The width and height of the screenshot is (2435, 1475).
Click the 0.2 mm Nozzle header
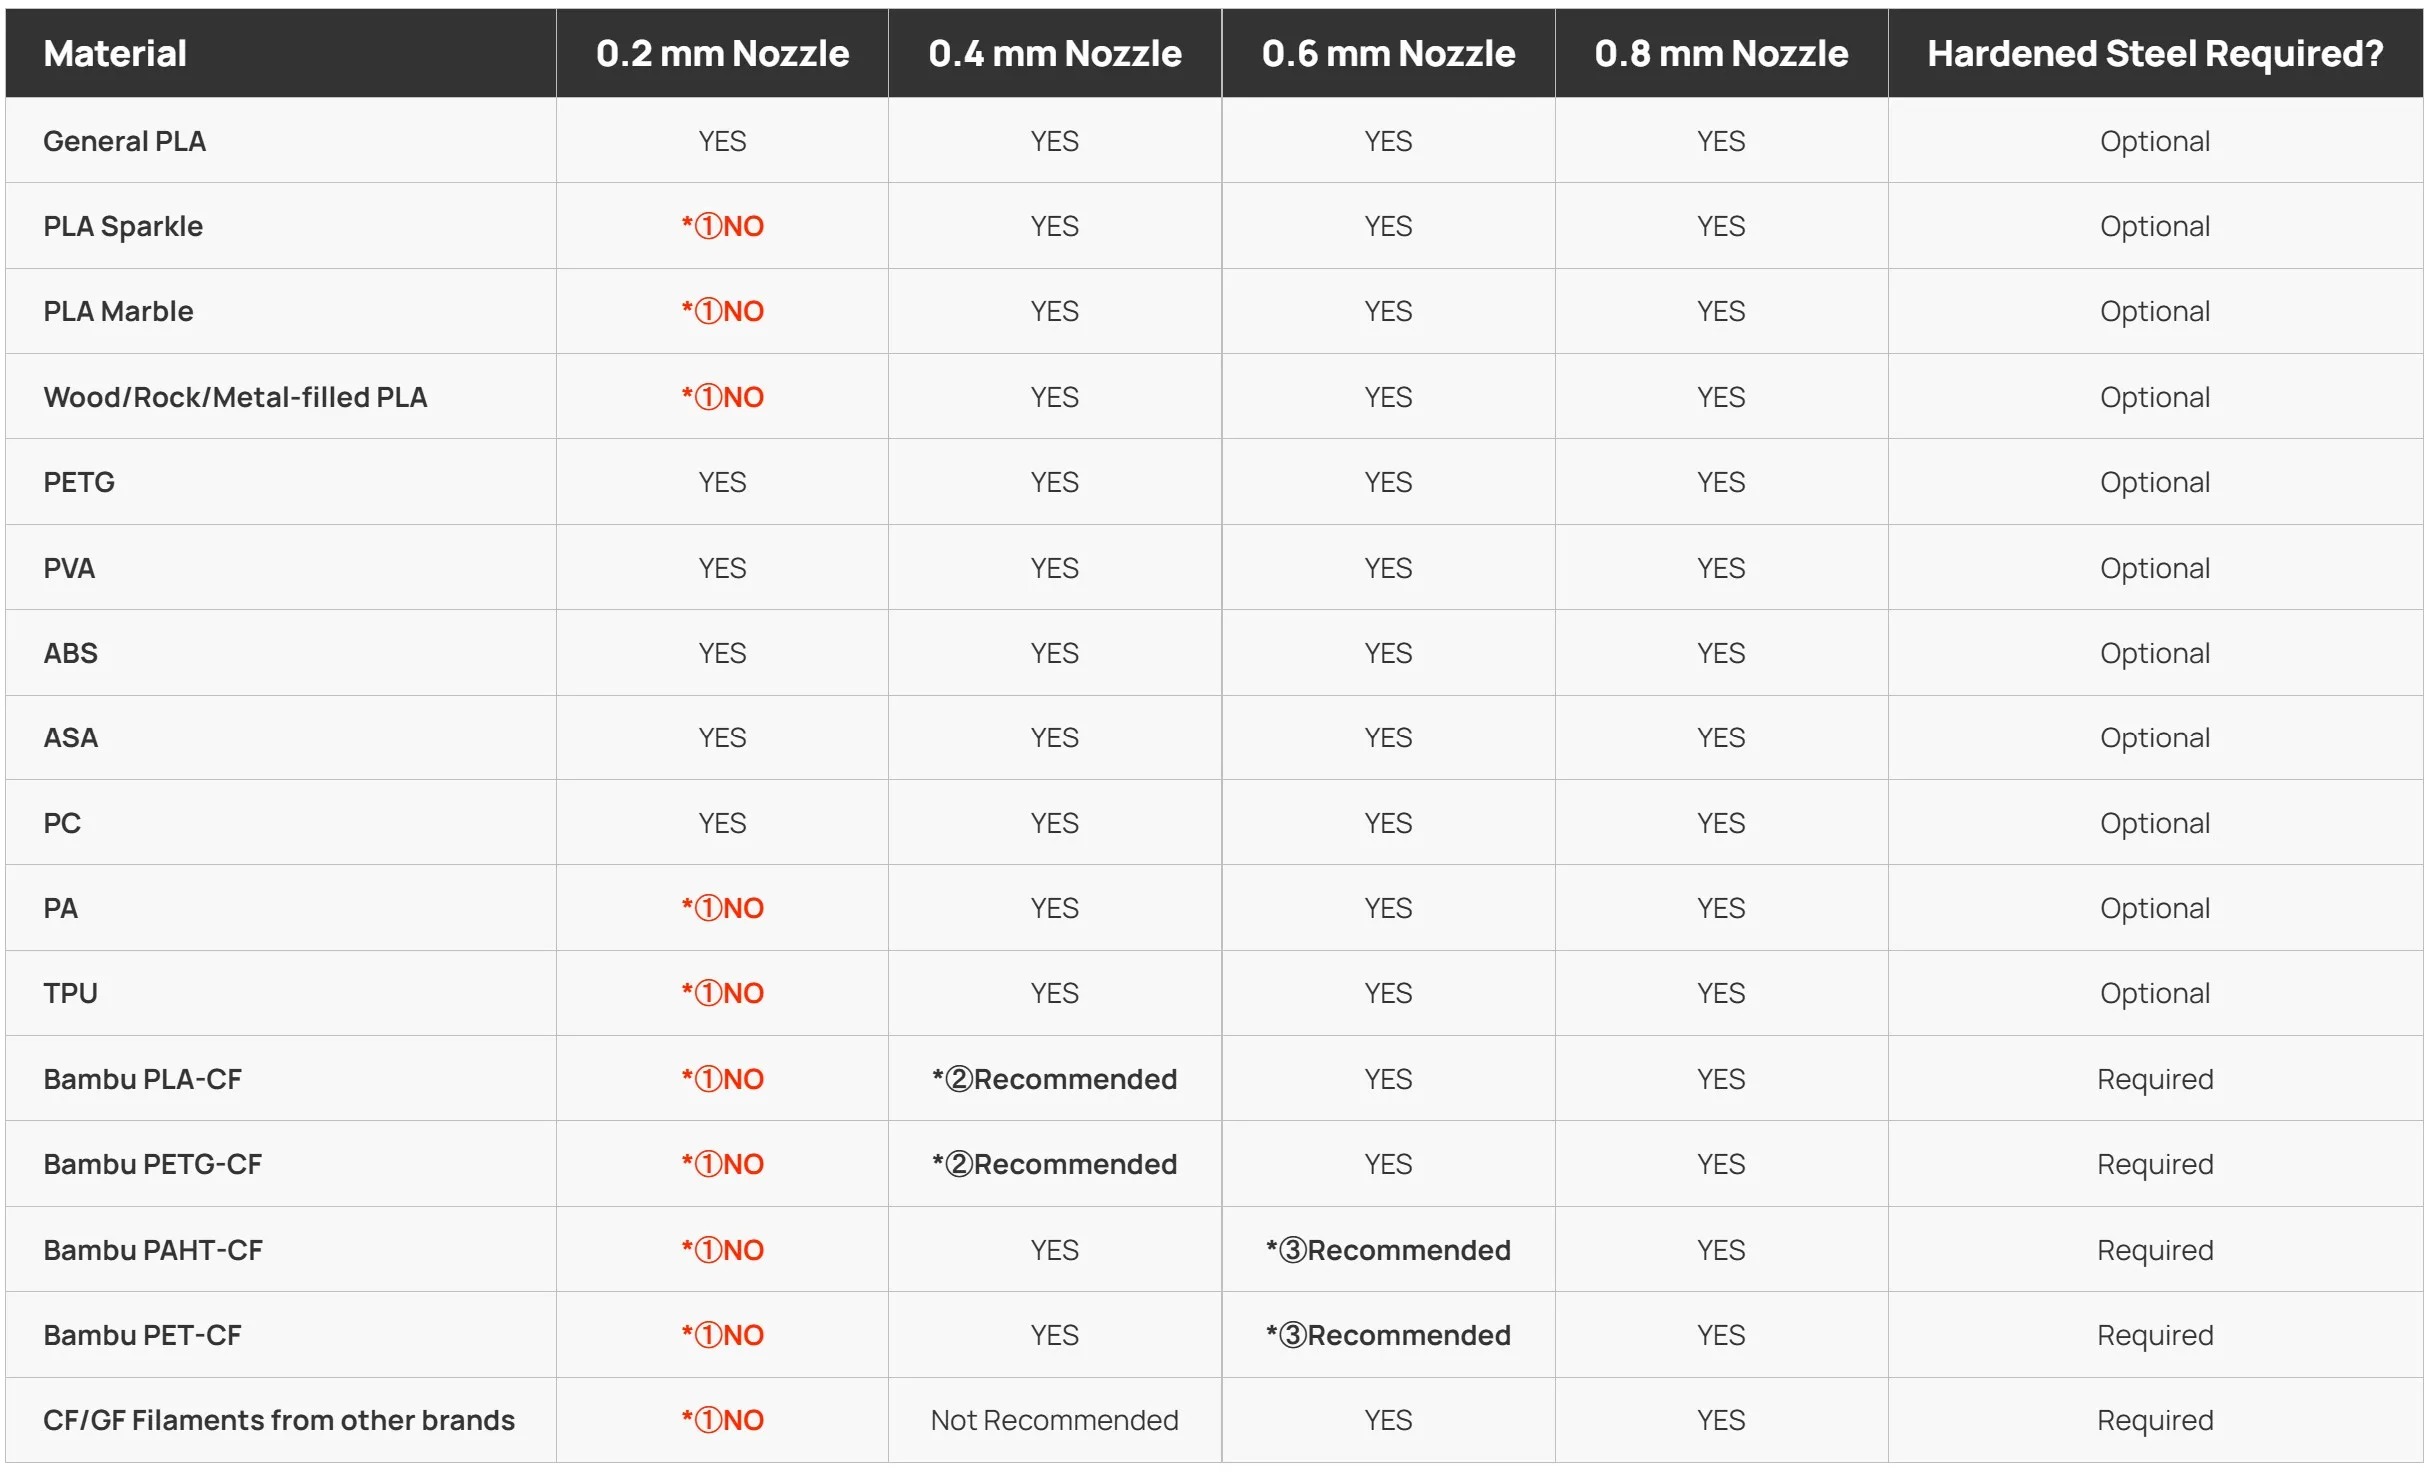click(722, 53)
